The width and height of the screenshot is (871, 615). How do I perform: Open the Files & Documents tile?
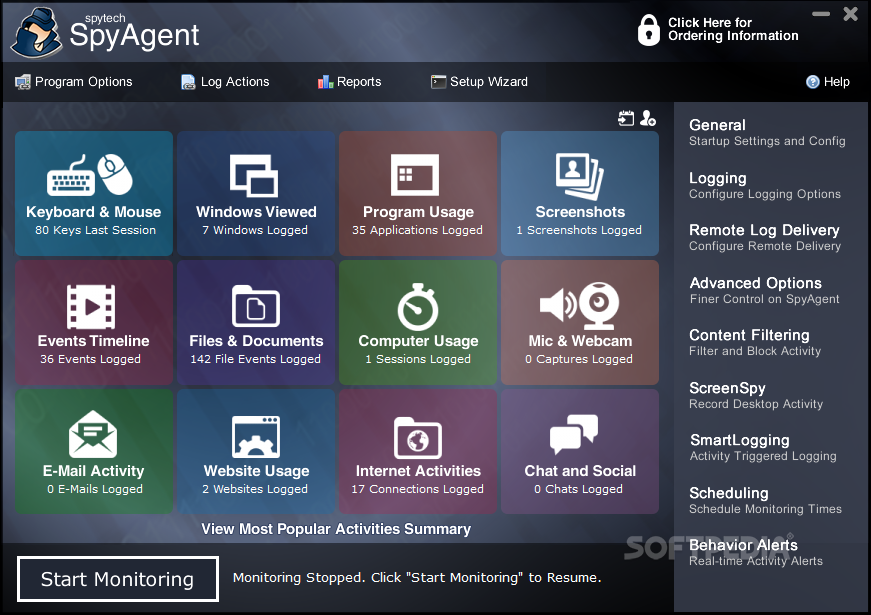coord(256,322)
